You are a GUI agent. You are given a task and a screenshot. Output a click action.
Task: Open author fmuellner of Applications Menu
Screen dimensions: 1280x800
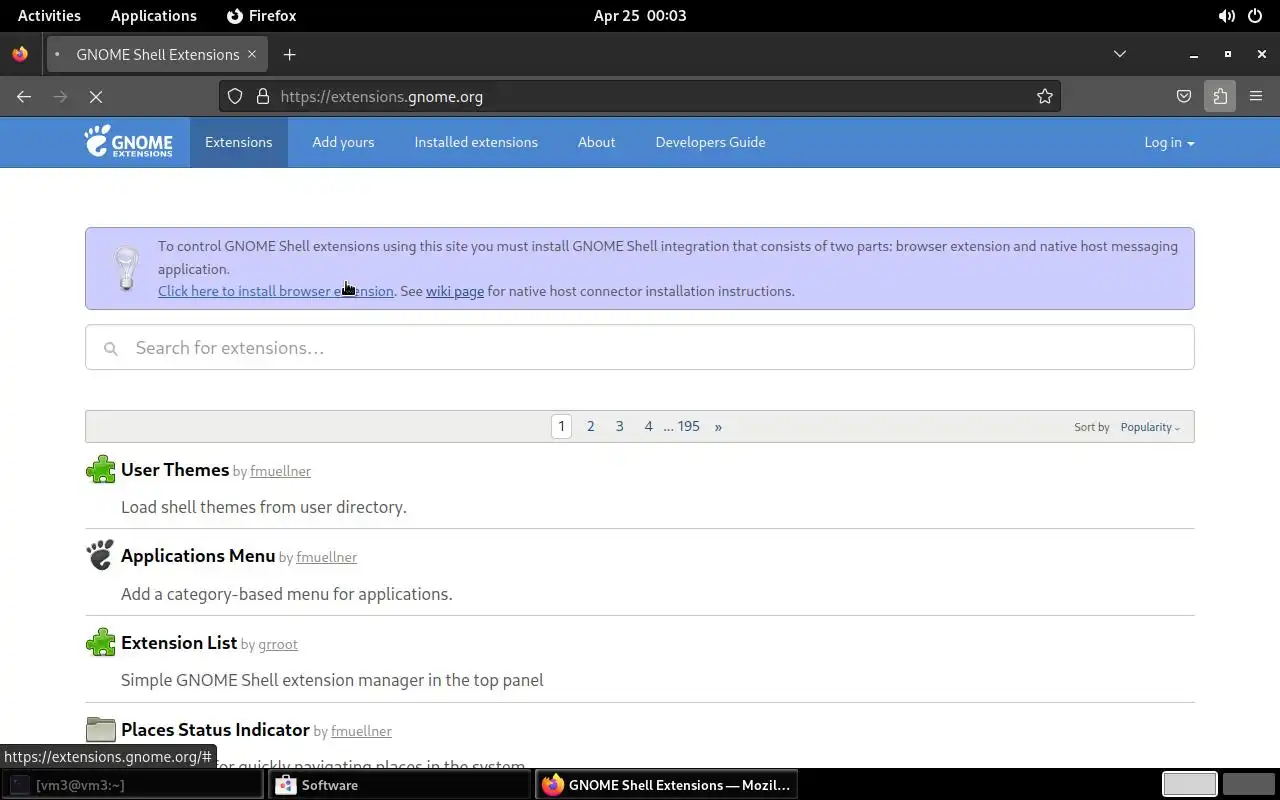tap(326, 557)
